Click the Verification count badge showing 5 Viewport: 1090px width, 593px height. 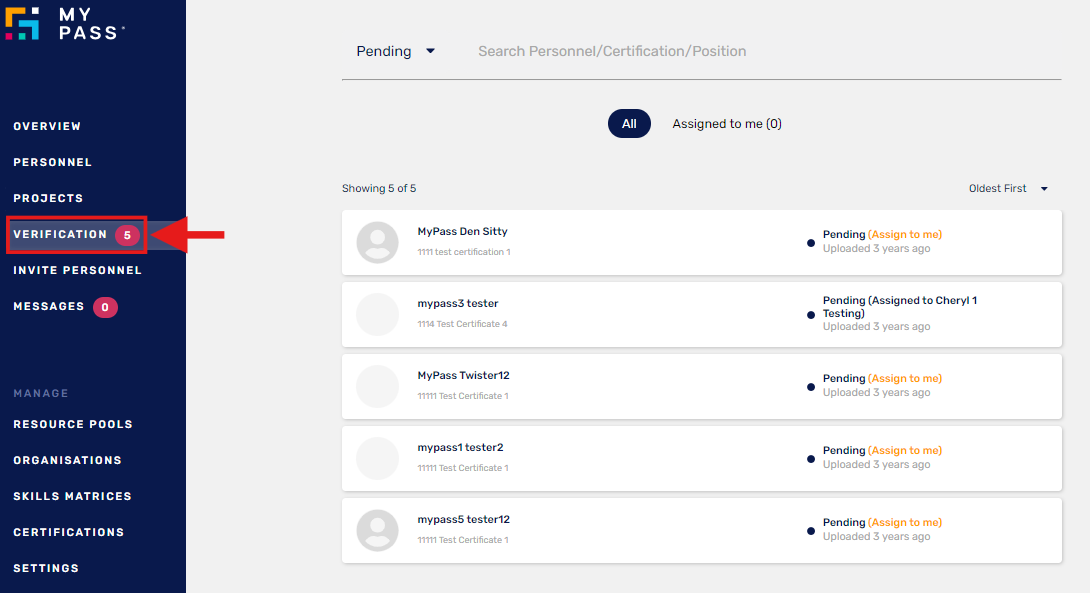[x=127, y=235]
